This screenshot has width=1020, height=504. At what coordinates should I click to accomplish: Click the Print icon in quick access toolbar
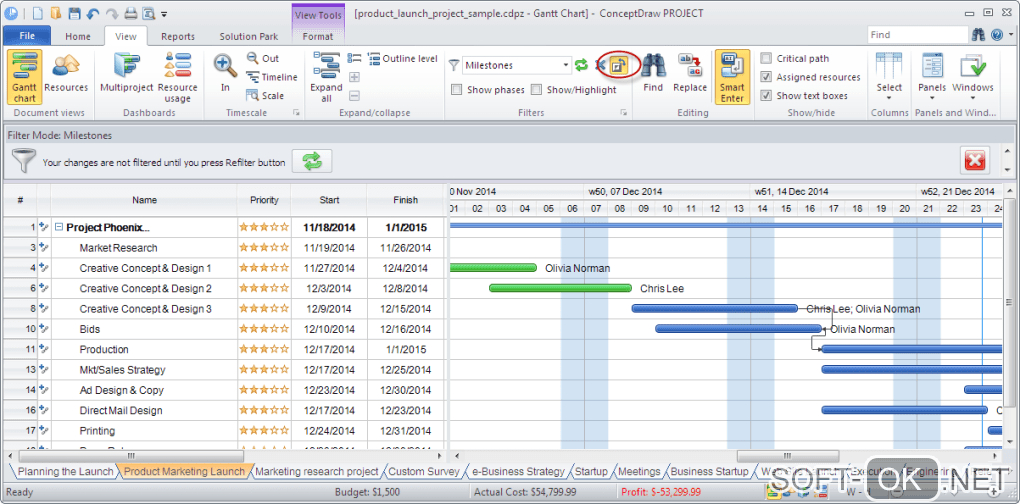(x=131, y=13)
